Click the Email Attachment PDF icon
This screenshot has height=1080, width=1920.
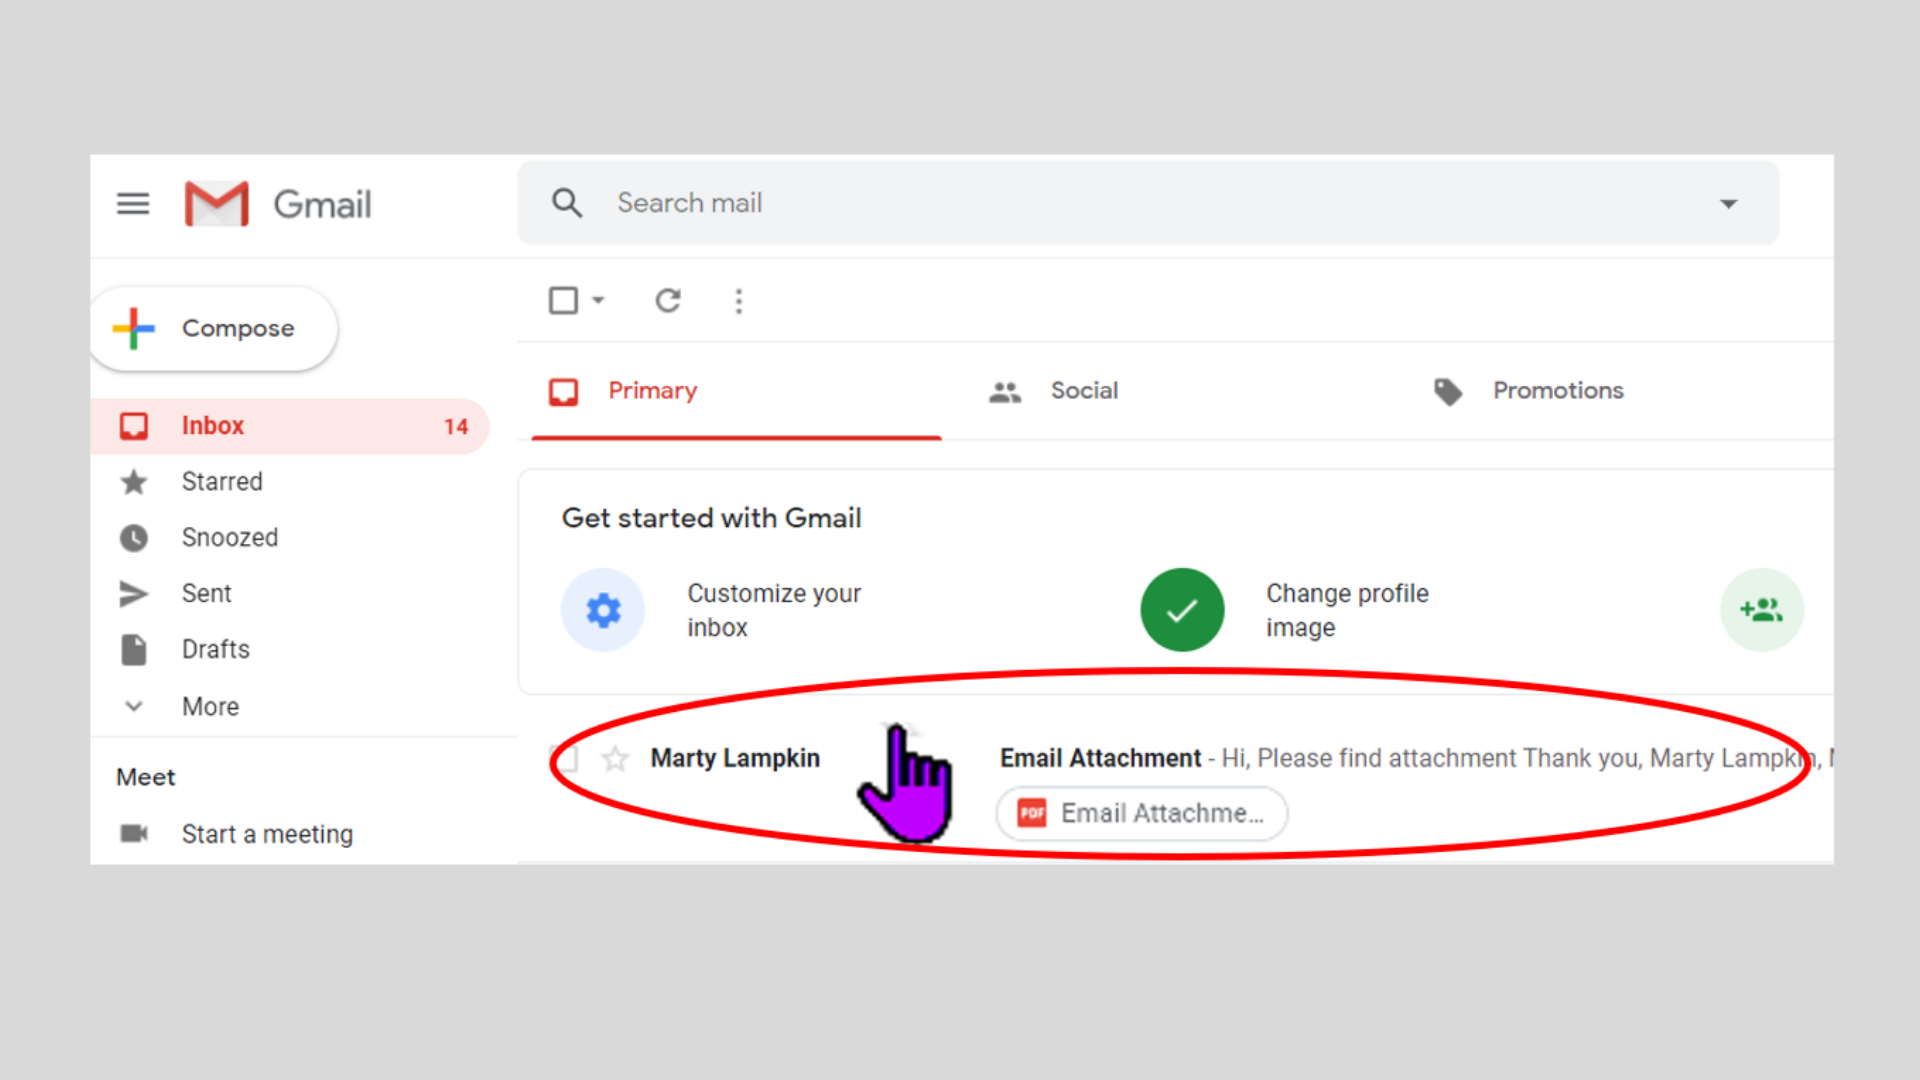click(1033, 814)
